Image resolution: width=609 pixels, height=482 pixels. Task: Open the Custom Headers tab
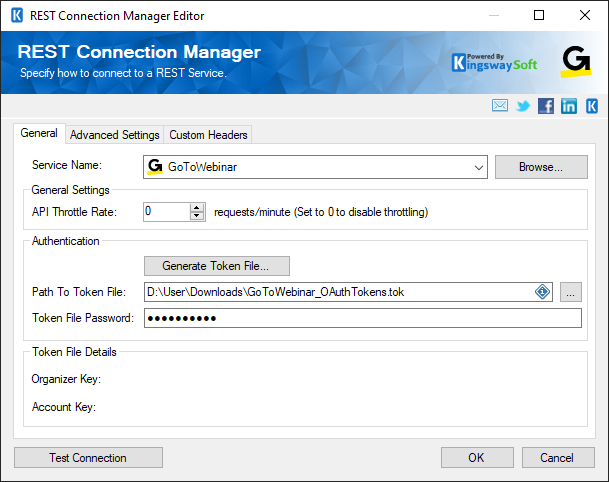[208, 135]
